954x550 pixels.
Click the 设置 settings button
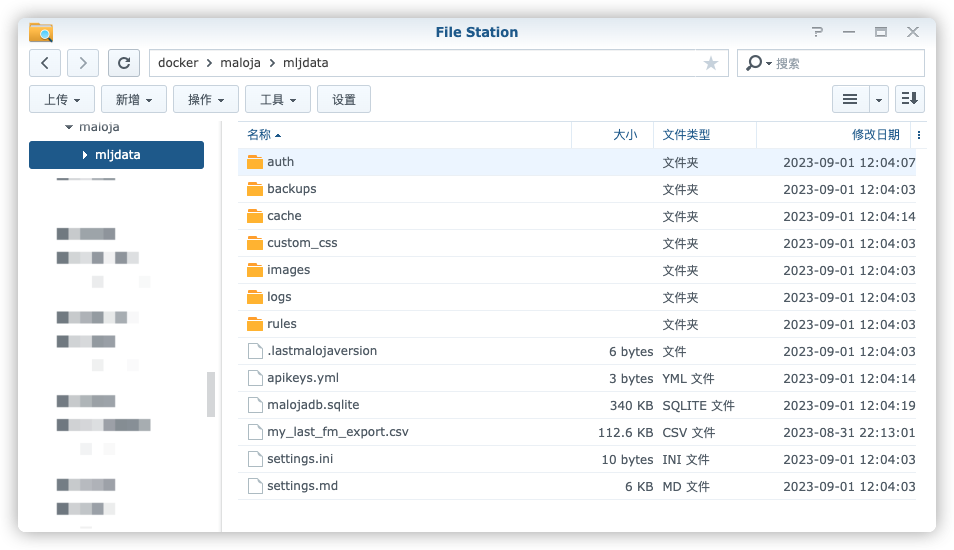344,99
